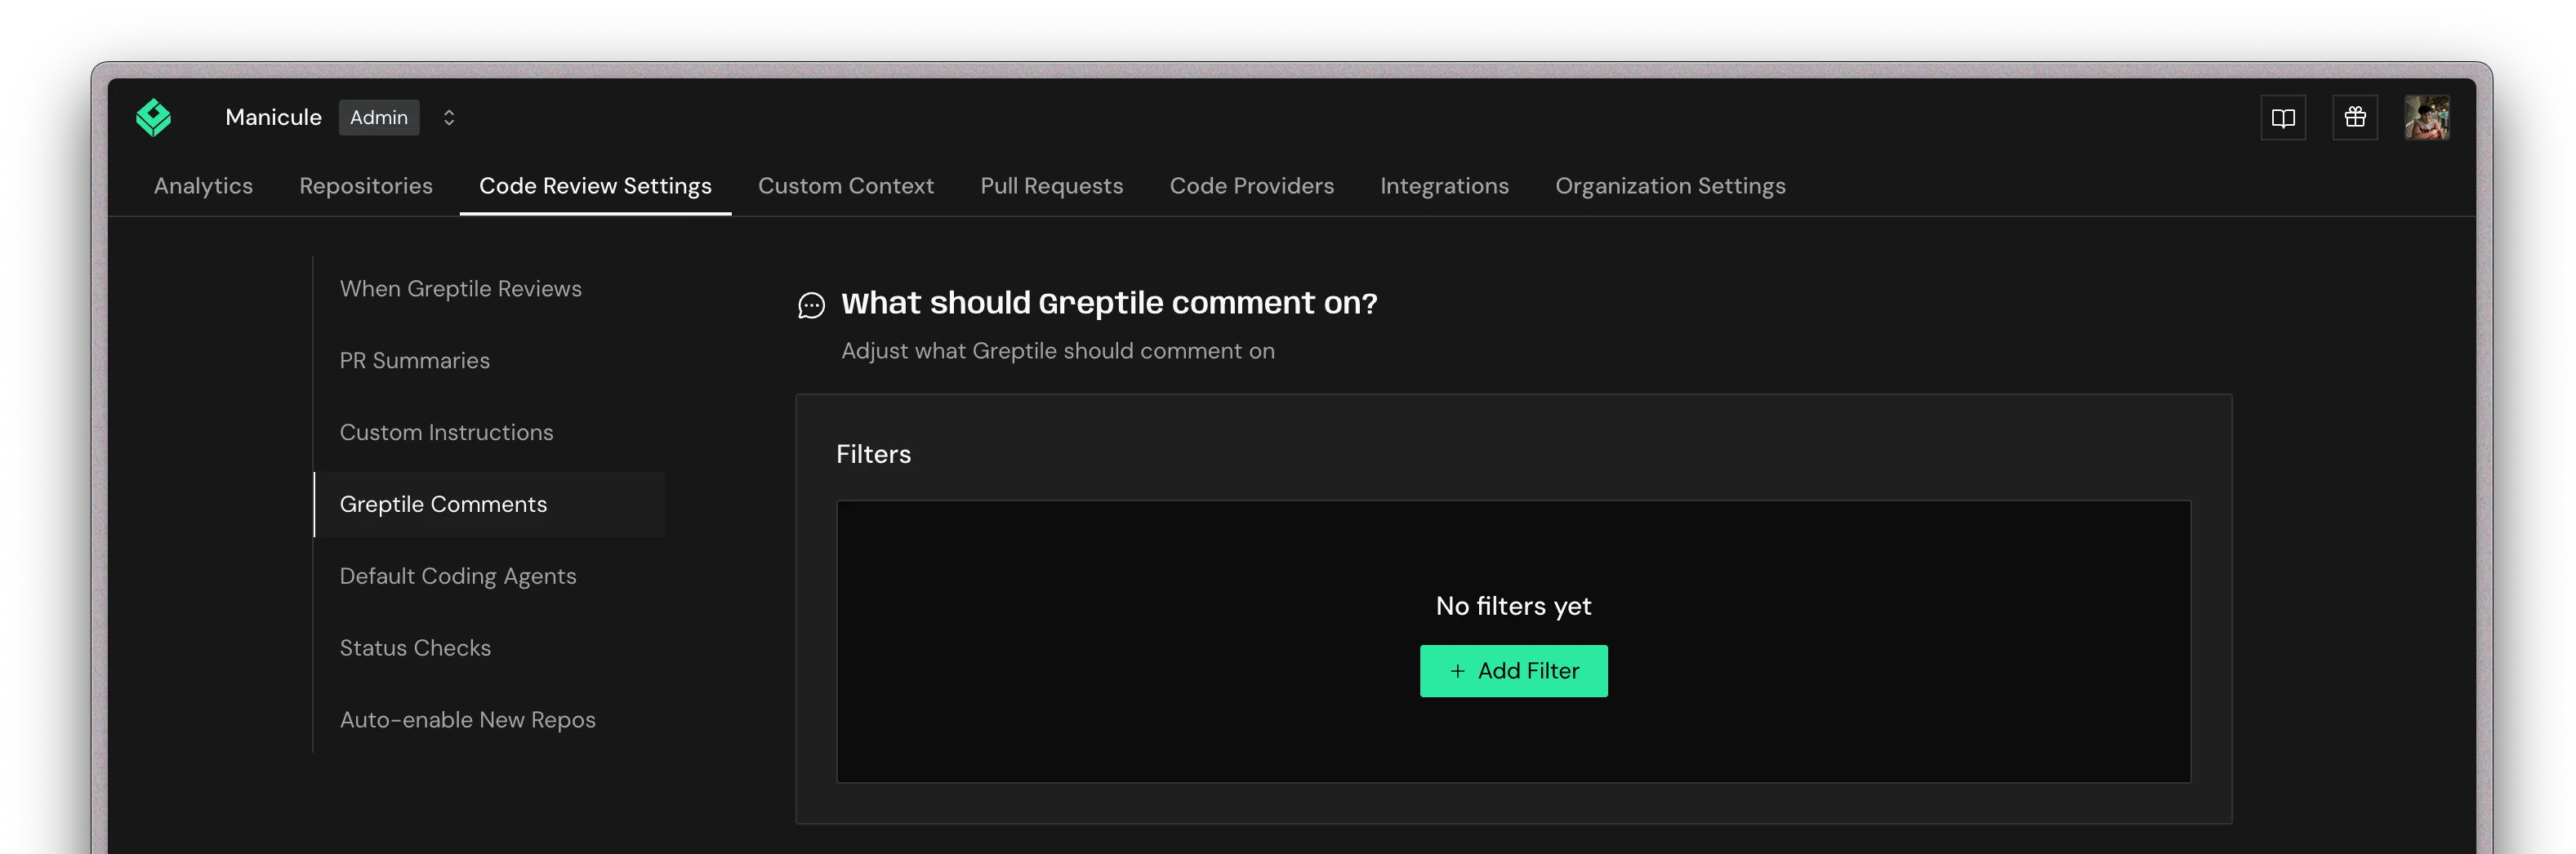This screenshot has height=854, width=2576.
Task: Click the 'Adjust what Greptile should comment on' text
Action: coord(1057,351)
